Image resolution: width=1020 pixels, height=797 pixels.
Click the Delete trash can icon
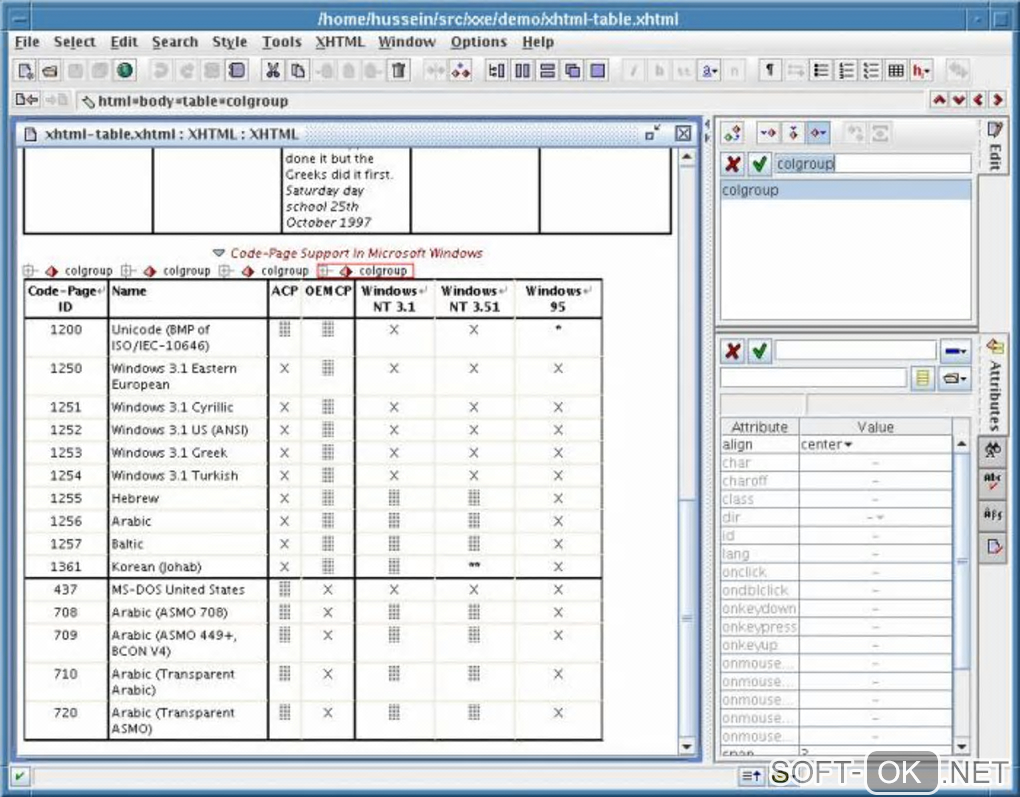(x=398, y=70)
